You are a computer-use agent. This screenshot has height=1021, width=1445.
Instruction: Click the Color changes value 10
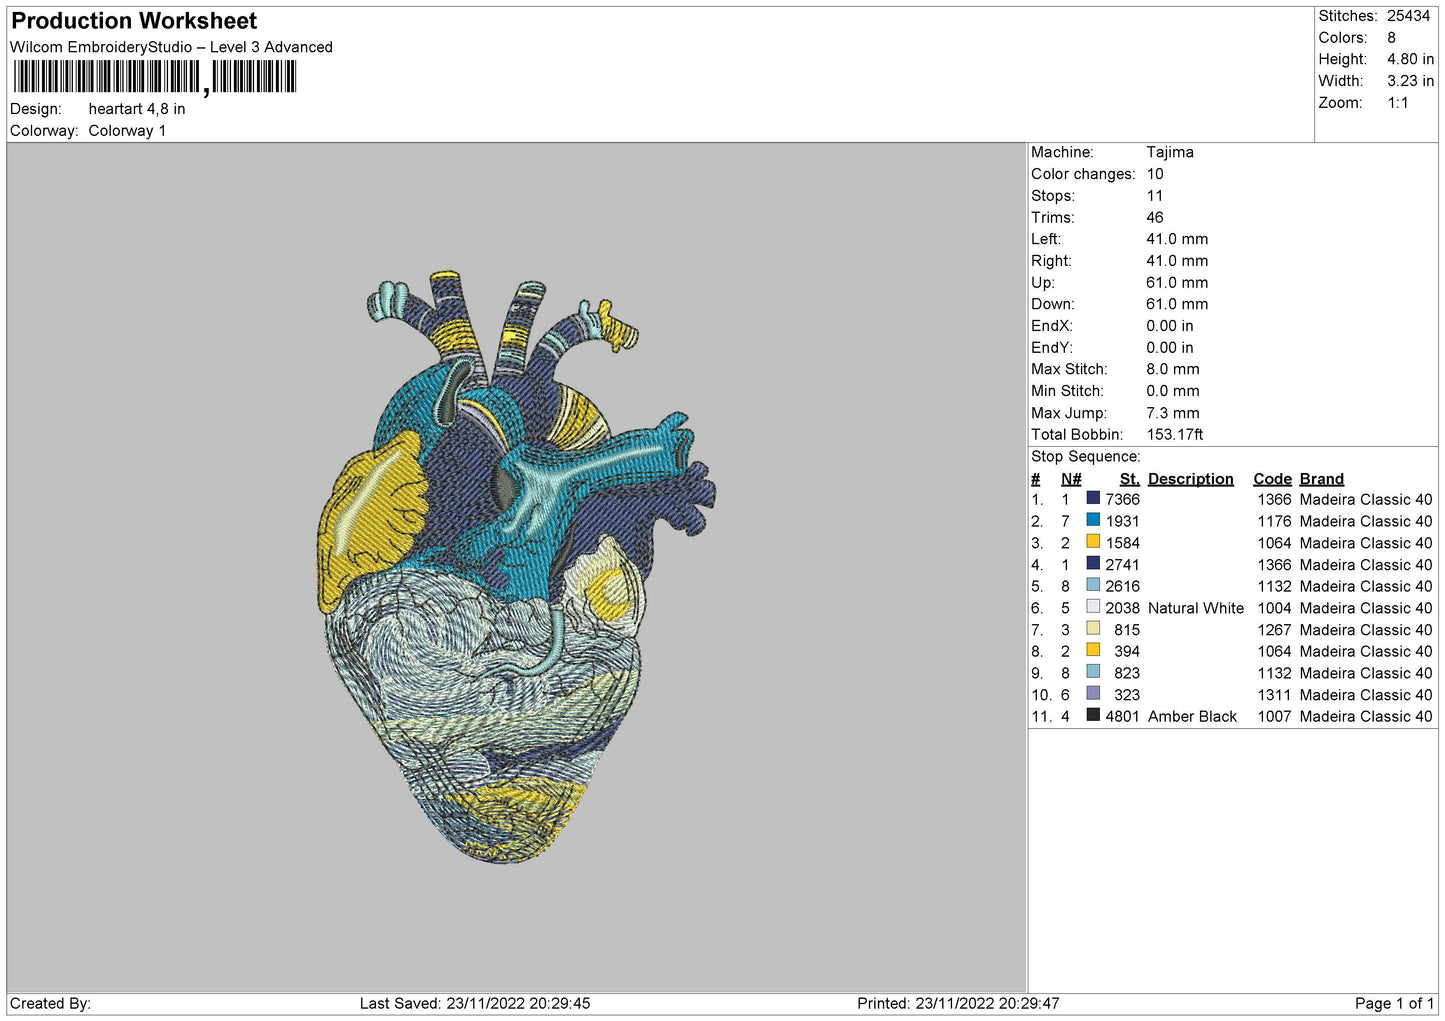[1154, 174]
